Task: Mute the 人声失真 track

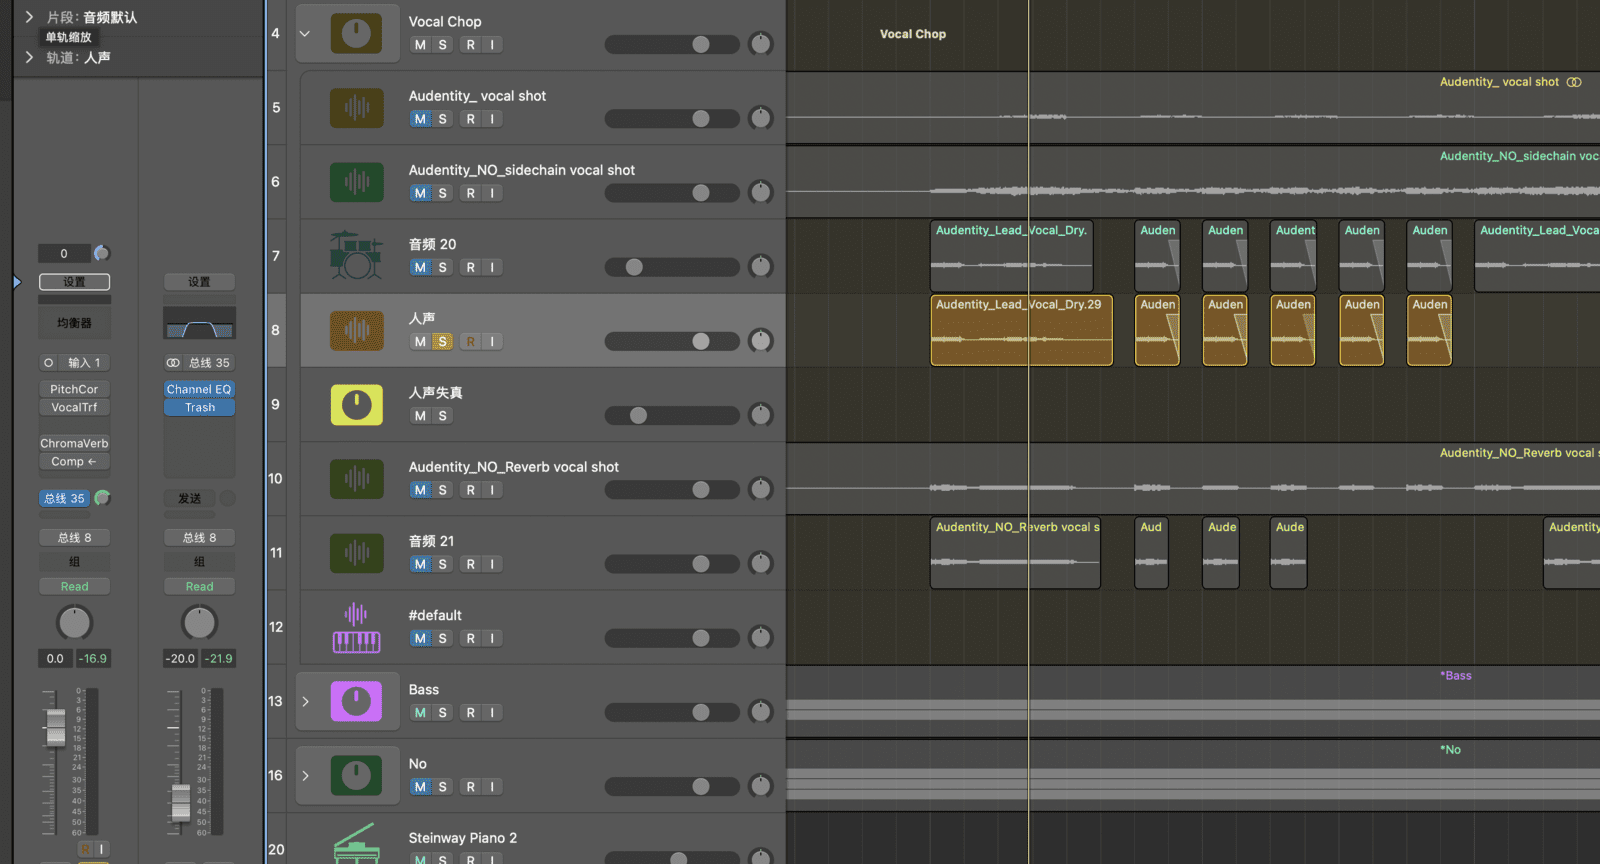Action: pos(420,416)
